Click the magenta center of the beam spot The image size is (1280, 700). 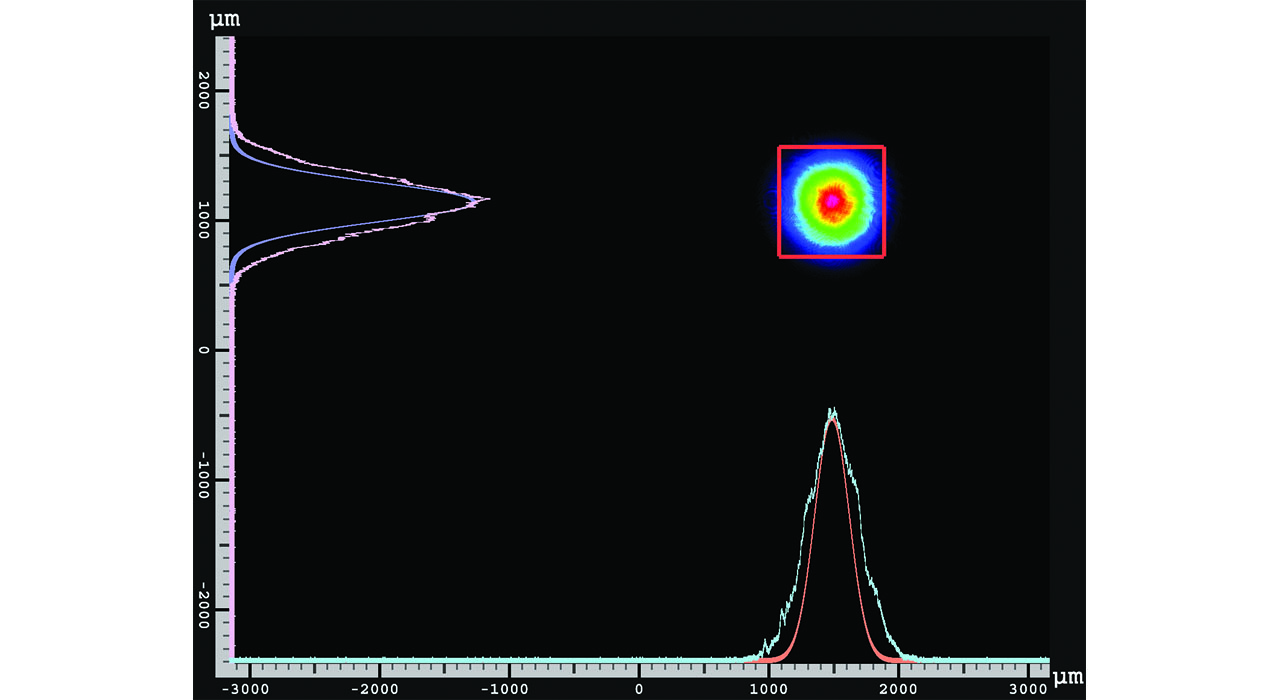point(833,200)
